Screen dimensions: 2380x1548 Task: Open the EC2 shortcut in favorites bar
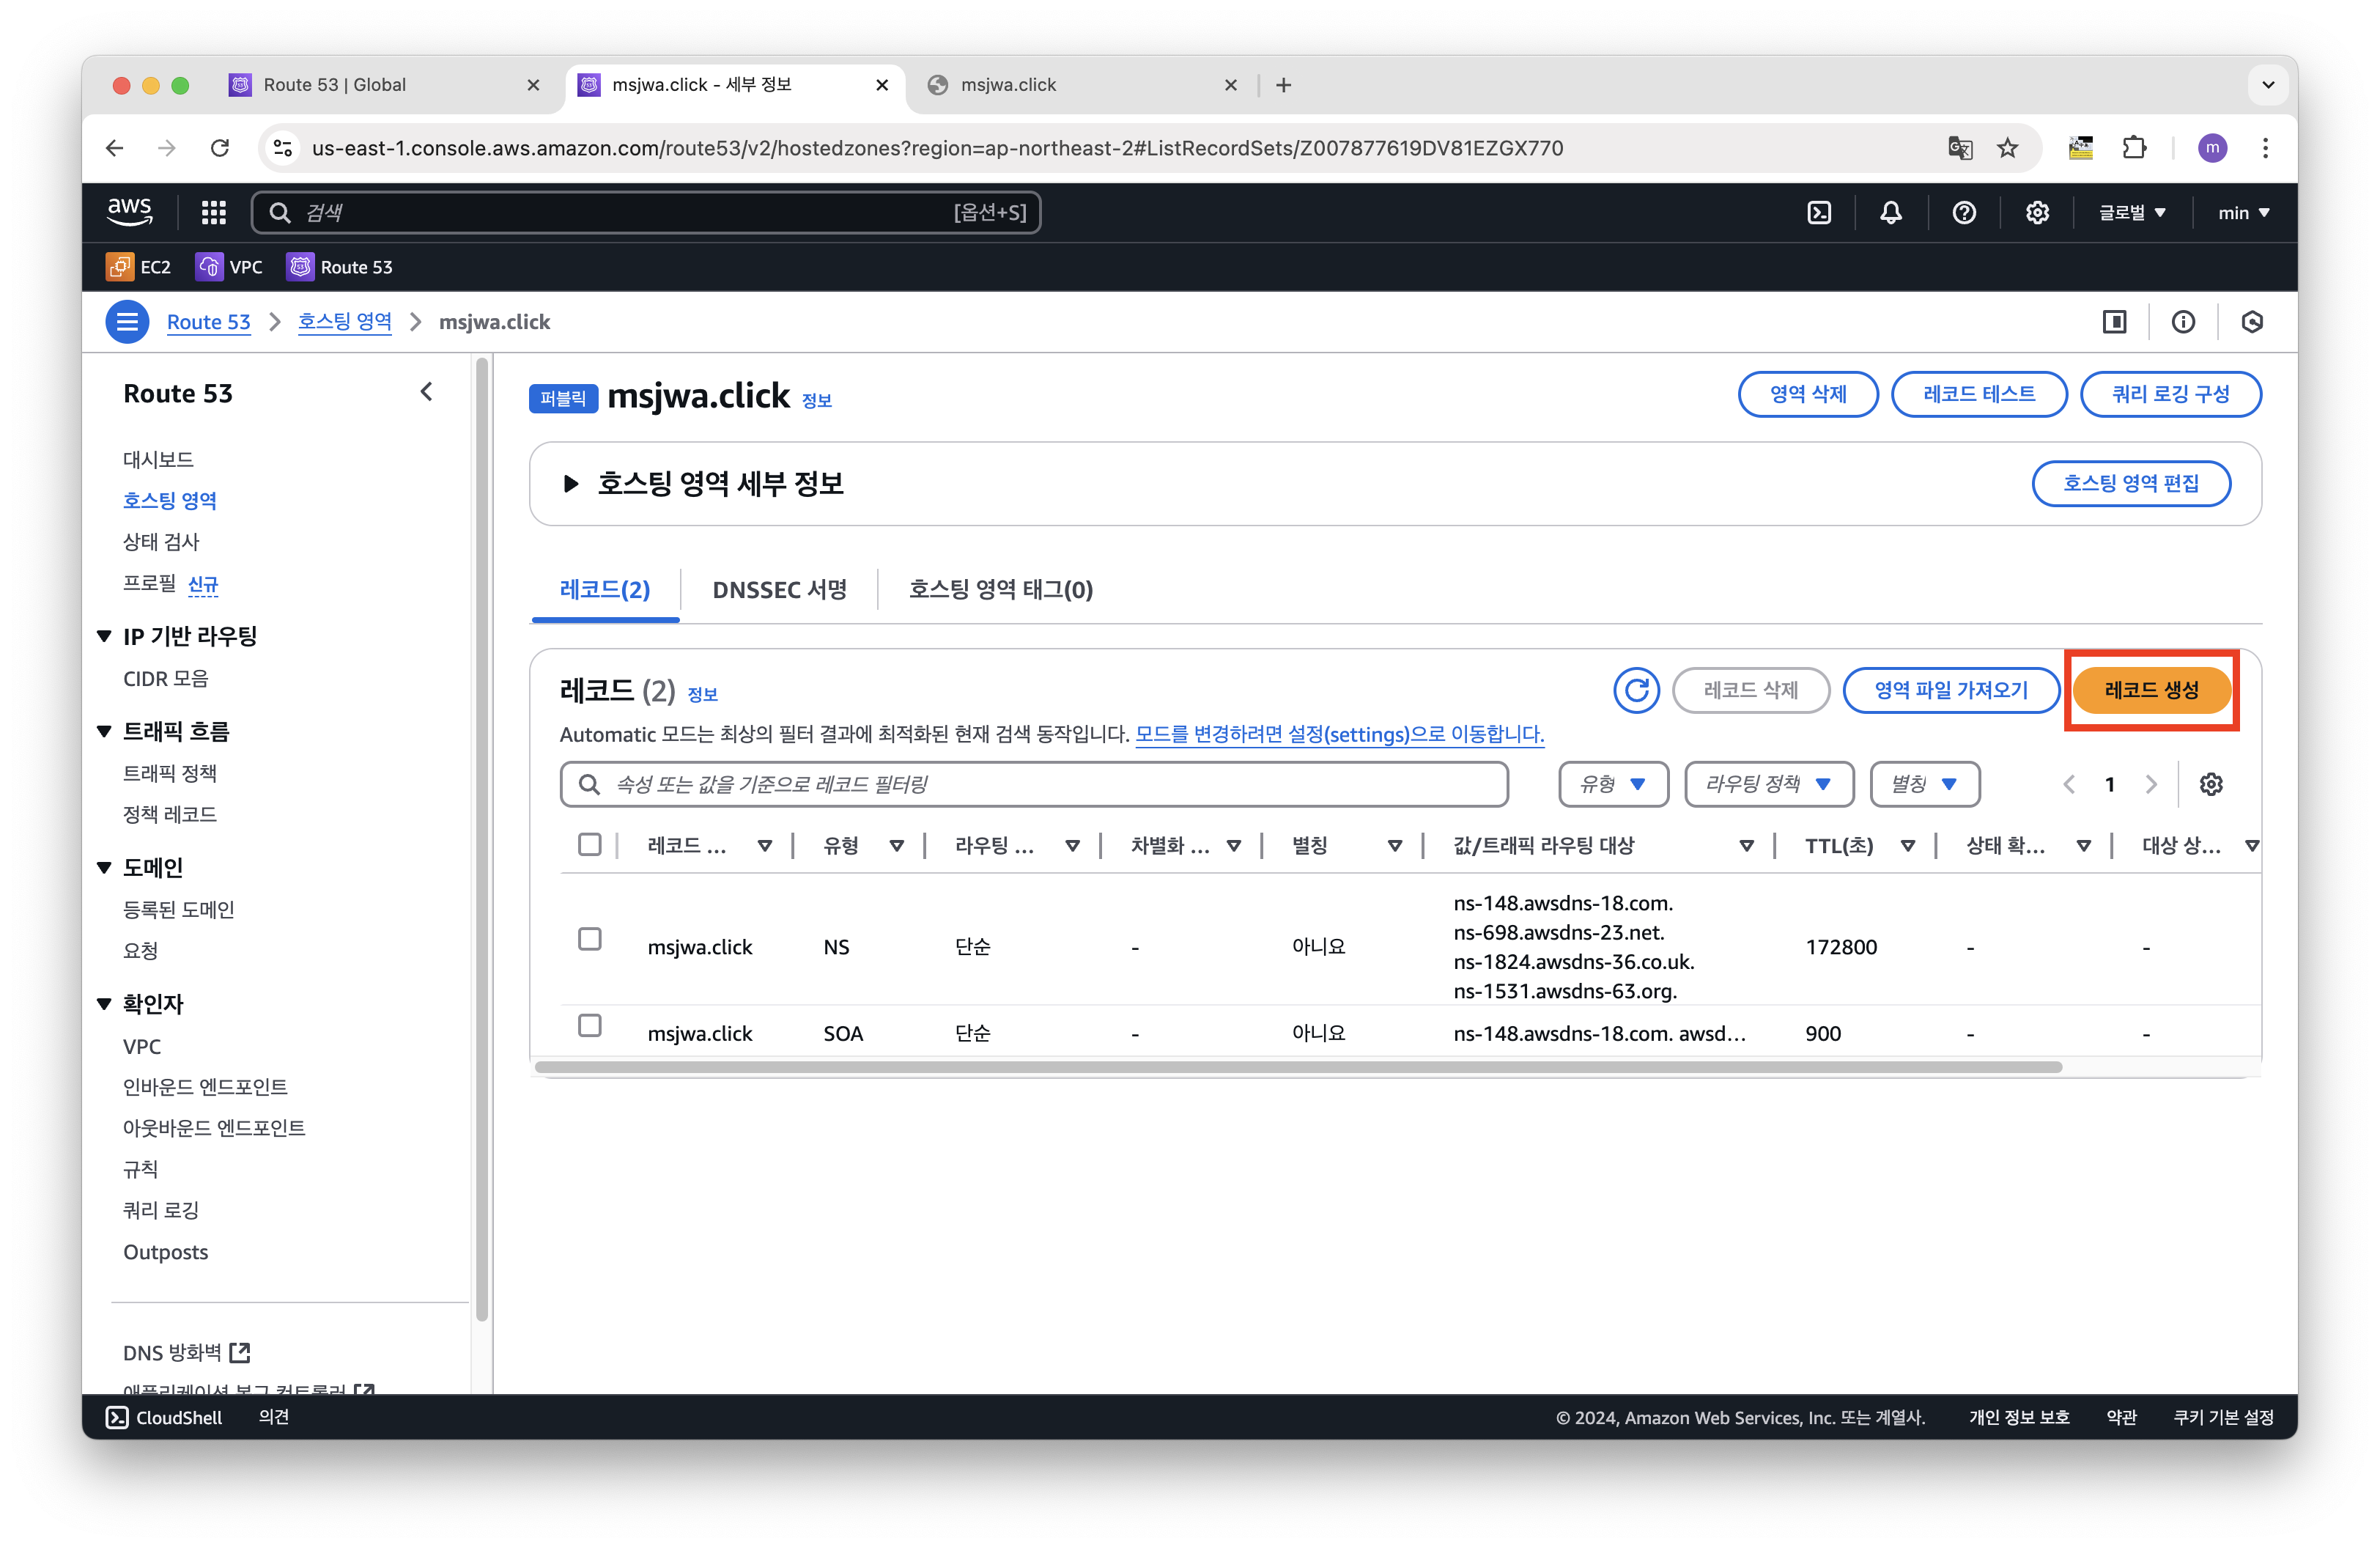coord(139,267)
